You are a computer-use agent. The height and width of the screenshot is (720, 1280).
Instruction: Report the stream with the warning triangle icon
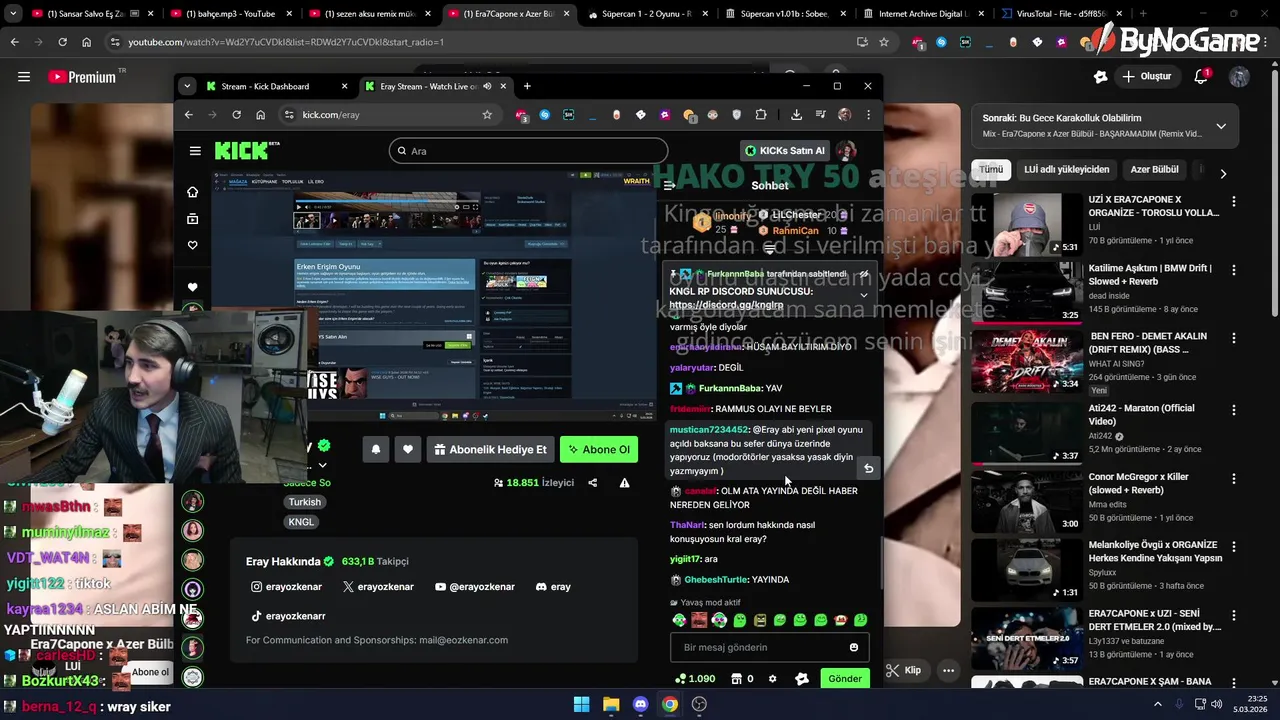(x=624, y=483)
